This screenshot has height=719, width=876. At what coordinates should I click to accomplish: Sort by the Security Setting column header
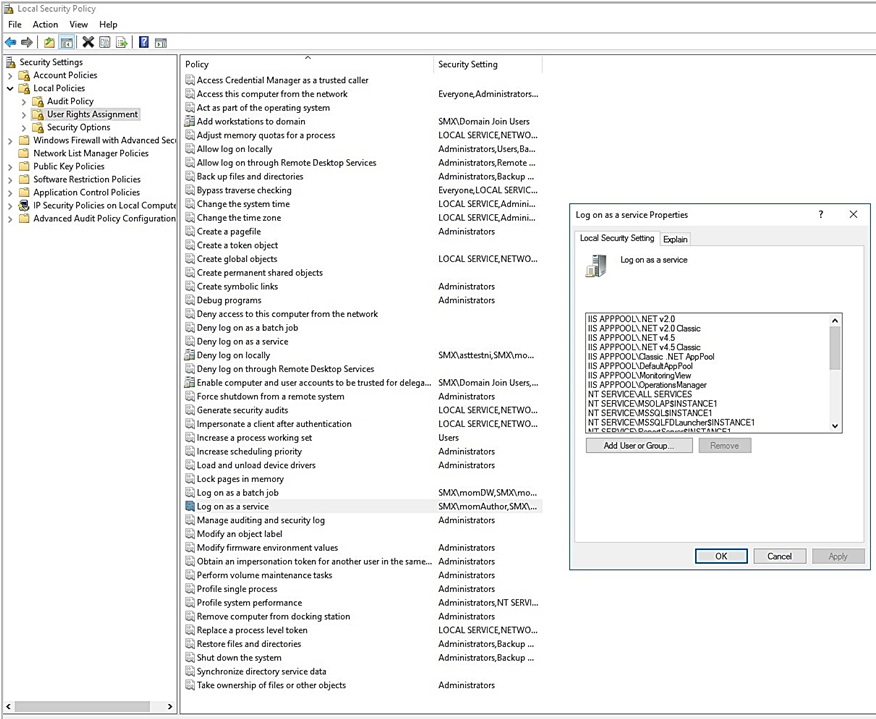[x=488, y=64]
